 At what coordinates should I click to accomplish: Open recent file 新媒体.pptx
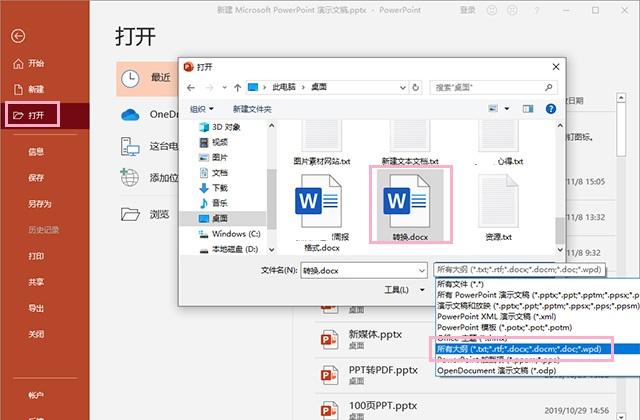[x=375, y=339]
